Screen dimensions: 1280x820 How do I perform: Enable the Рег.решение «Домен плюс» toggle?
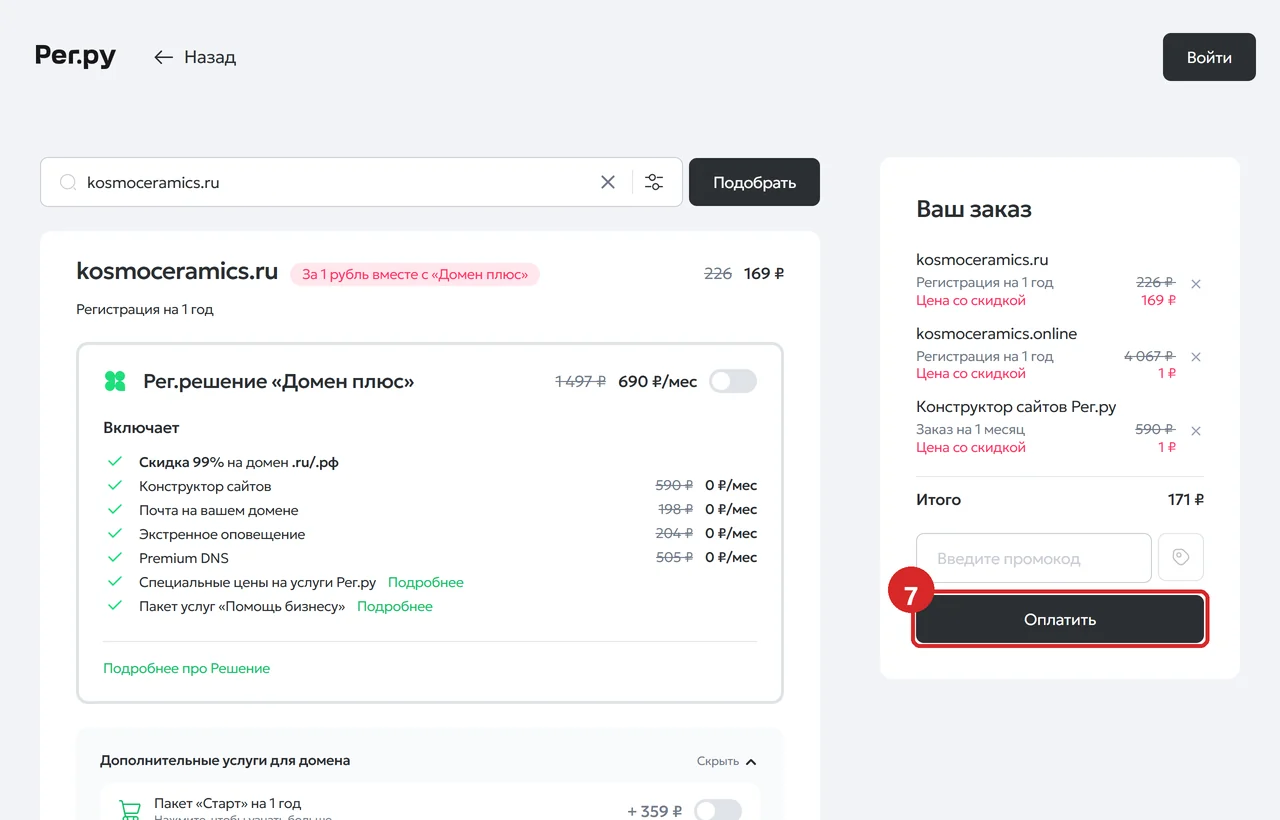pos(733,381)
